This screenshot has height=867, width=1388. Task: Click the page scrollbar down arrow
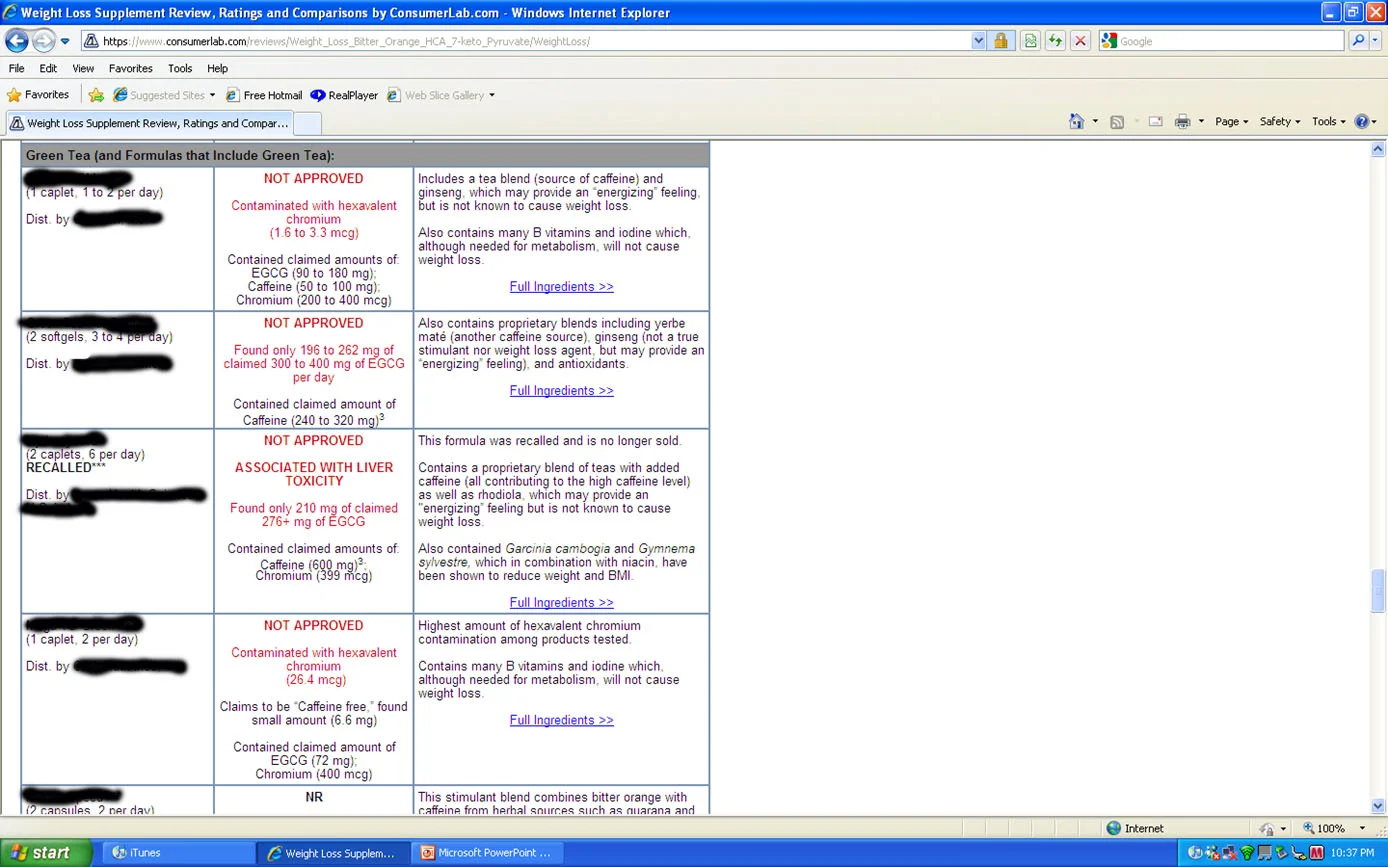[x=1378, y=805]
